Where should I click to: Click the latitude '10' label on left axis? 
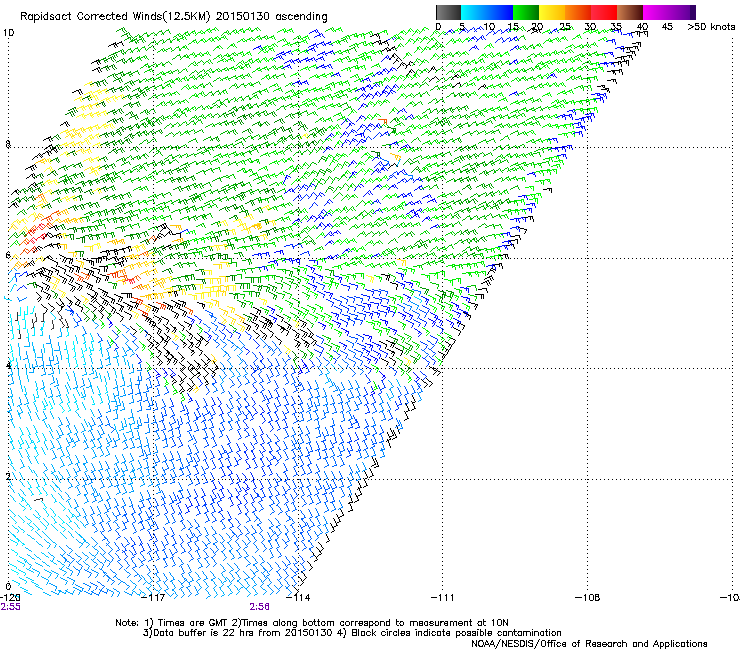8,33
